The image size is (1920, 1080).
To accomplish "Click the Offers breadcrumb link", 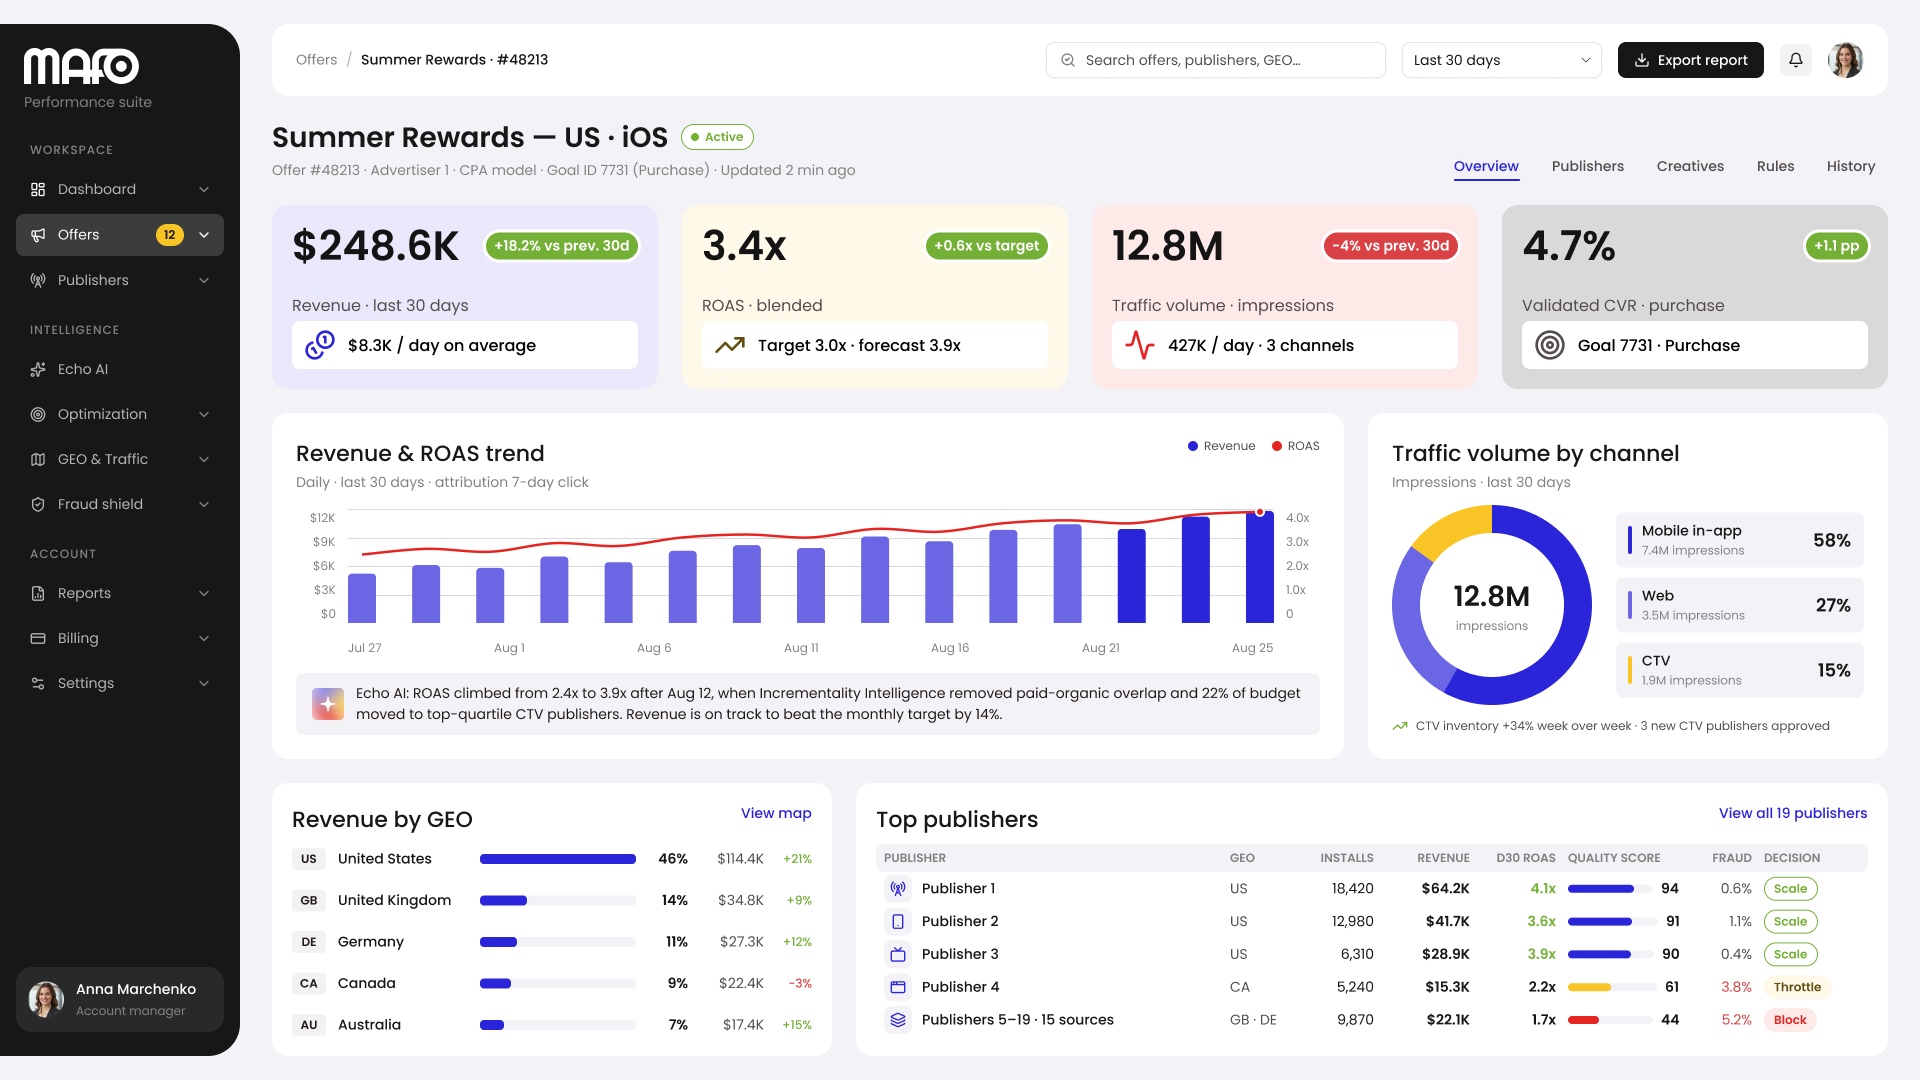I will click(316, 60).
